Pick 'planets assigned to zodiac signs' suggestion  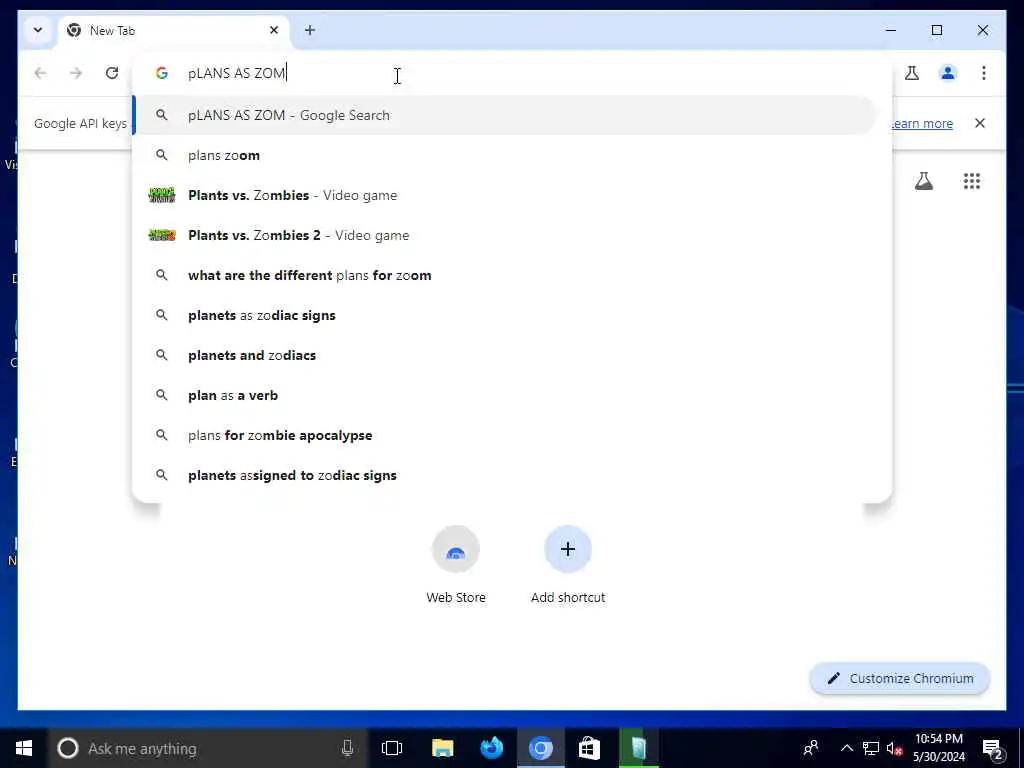click(x=504, y=475)
